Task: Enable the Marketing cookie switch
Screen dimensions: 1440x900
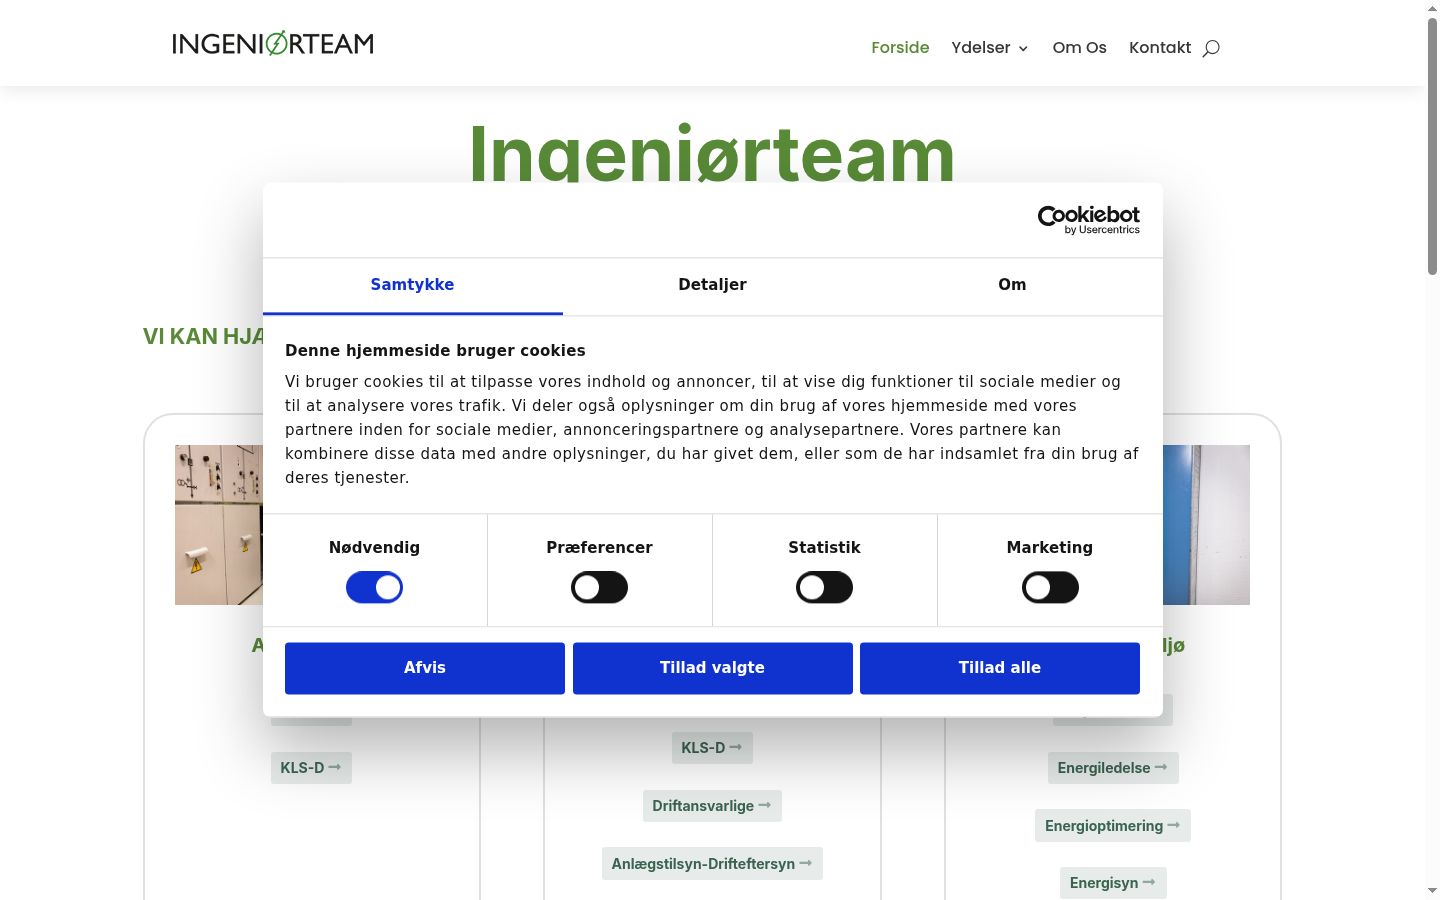Action: pyautogui.click(x=1050, y=587)
